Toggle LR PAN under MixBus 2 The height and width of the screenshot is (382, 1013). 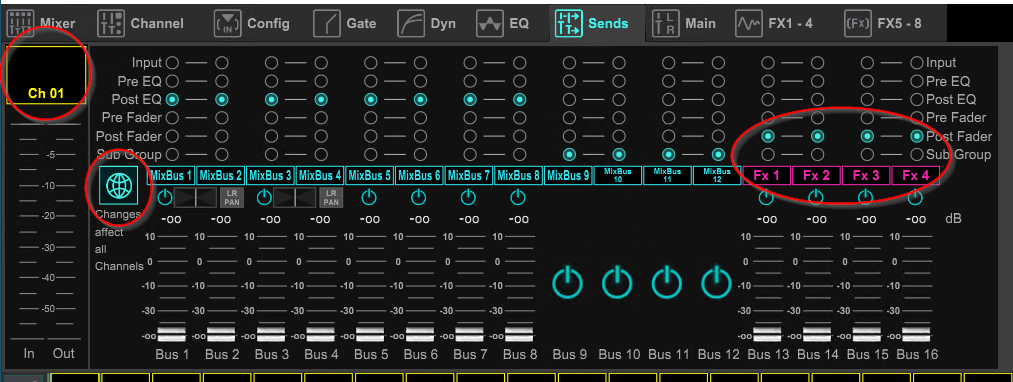tap(231, 197)
